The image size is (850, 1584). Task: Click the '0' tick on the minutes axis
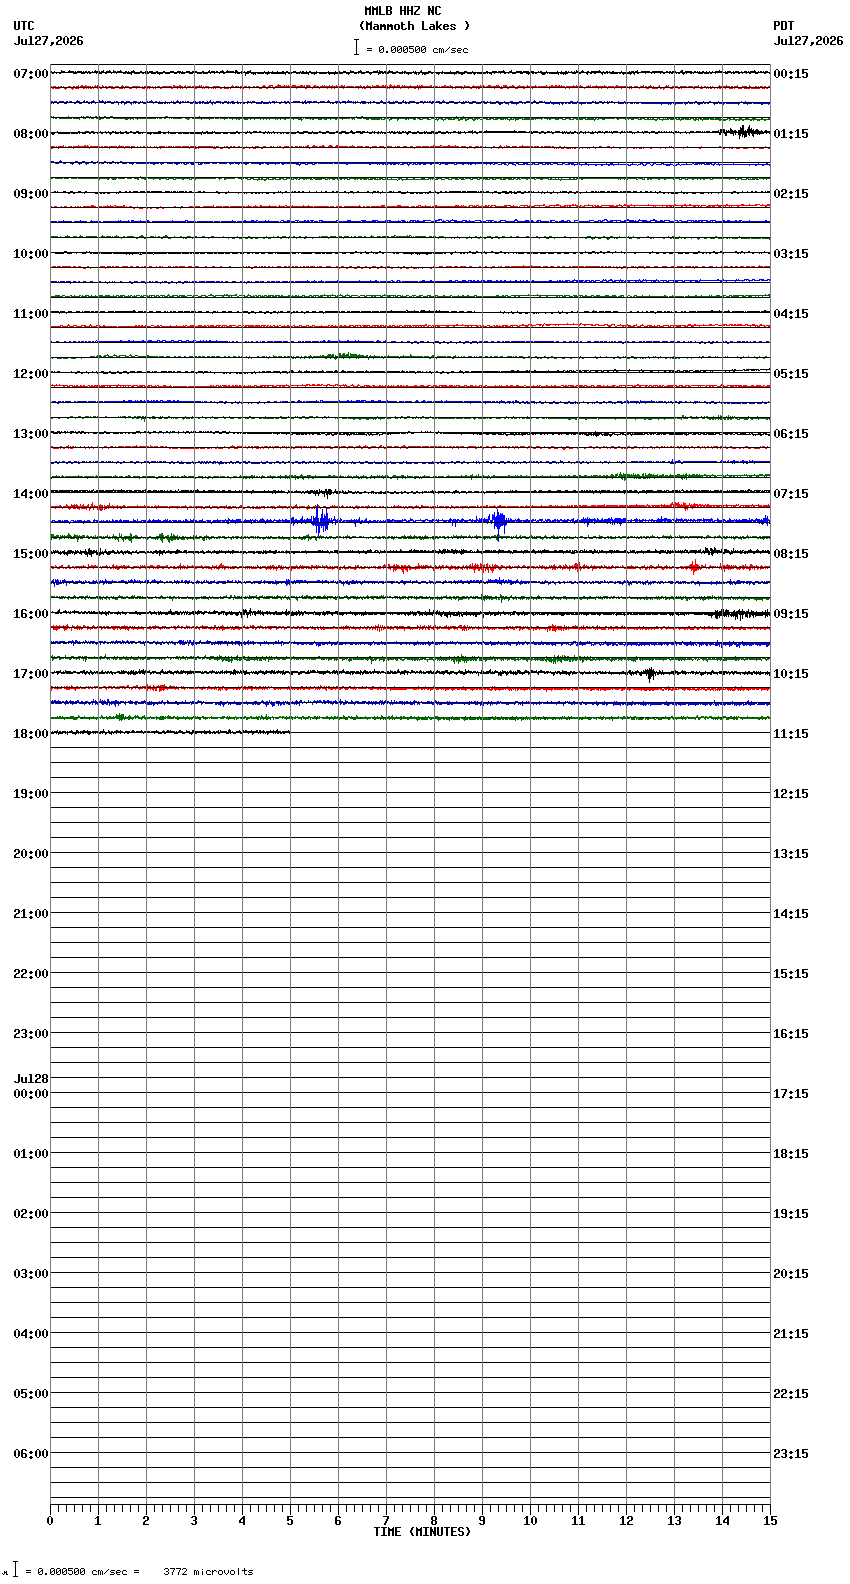tap(50, 1521)
